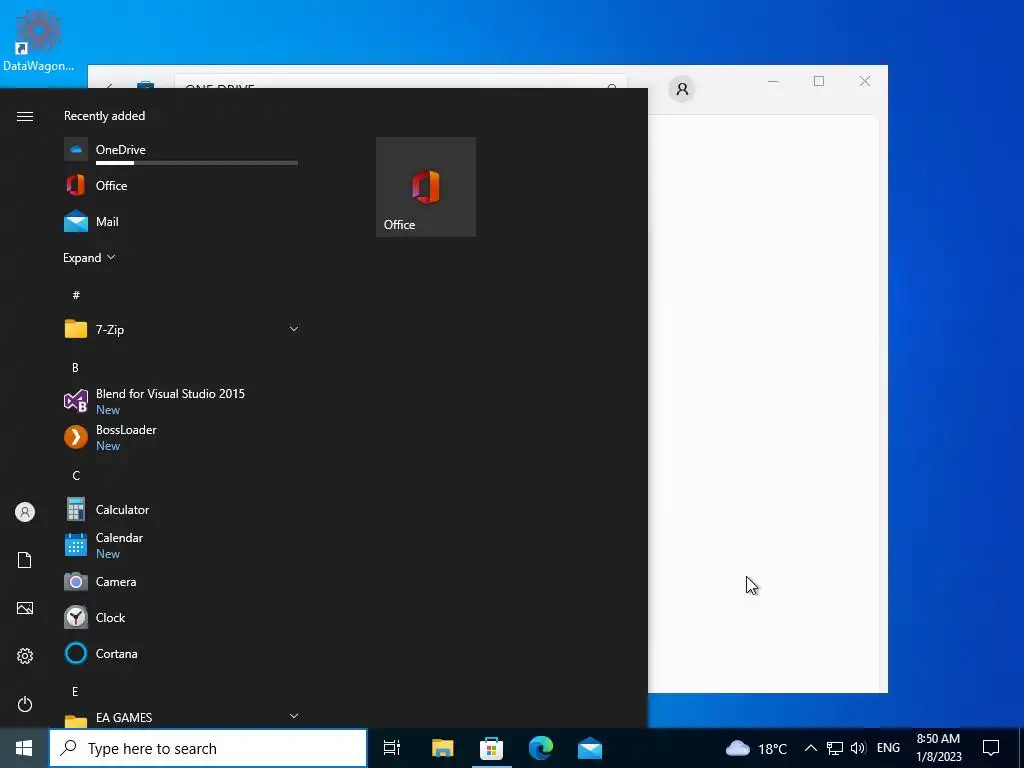
Task: Open Office in Recently added list
Action: click(x=182, y=185)
